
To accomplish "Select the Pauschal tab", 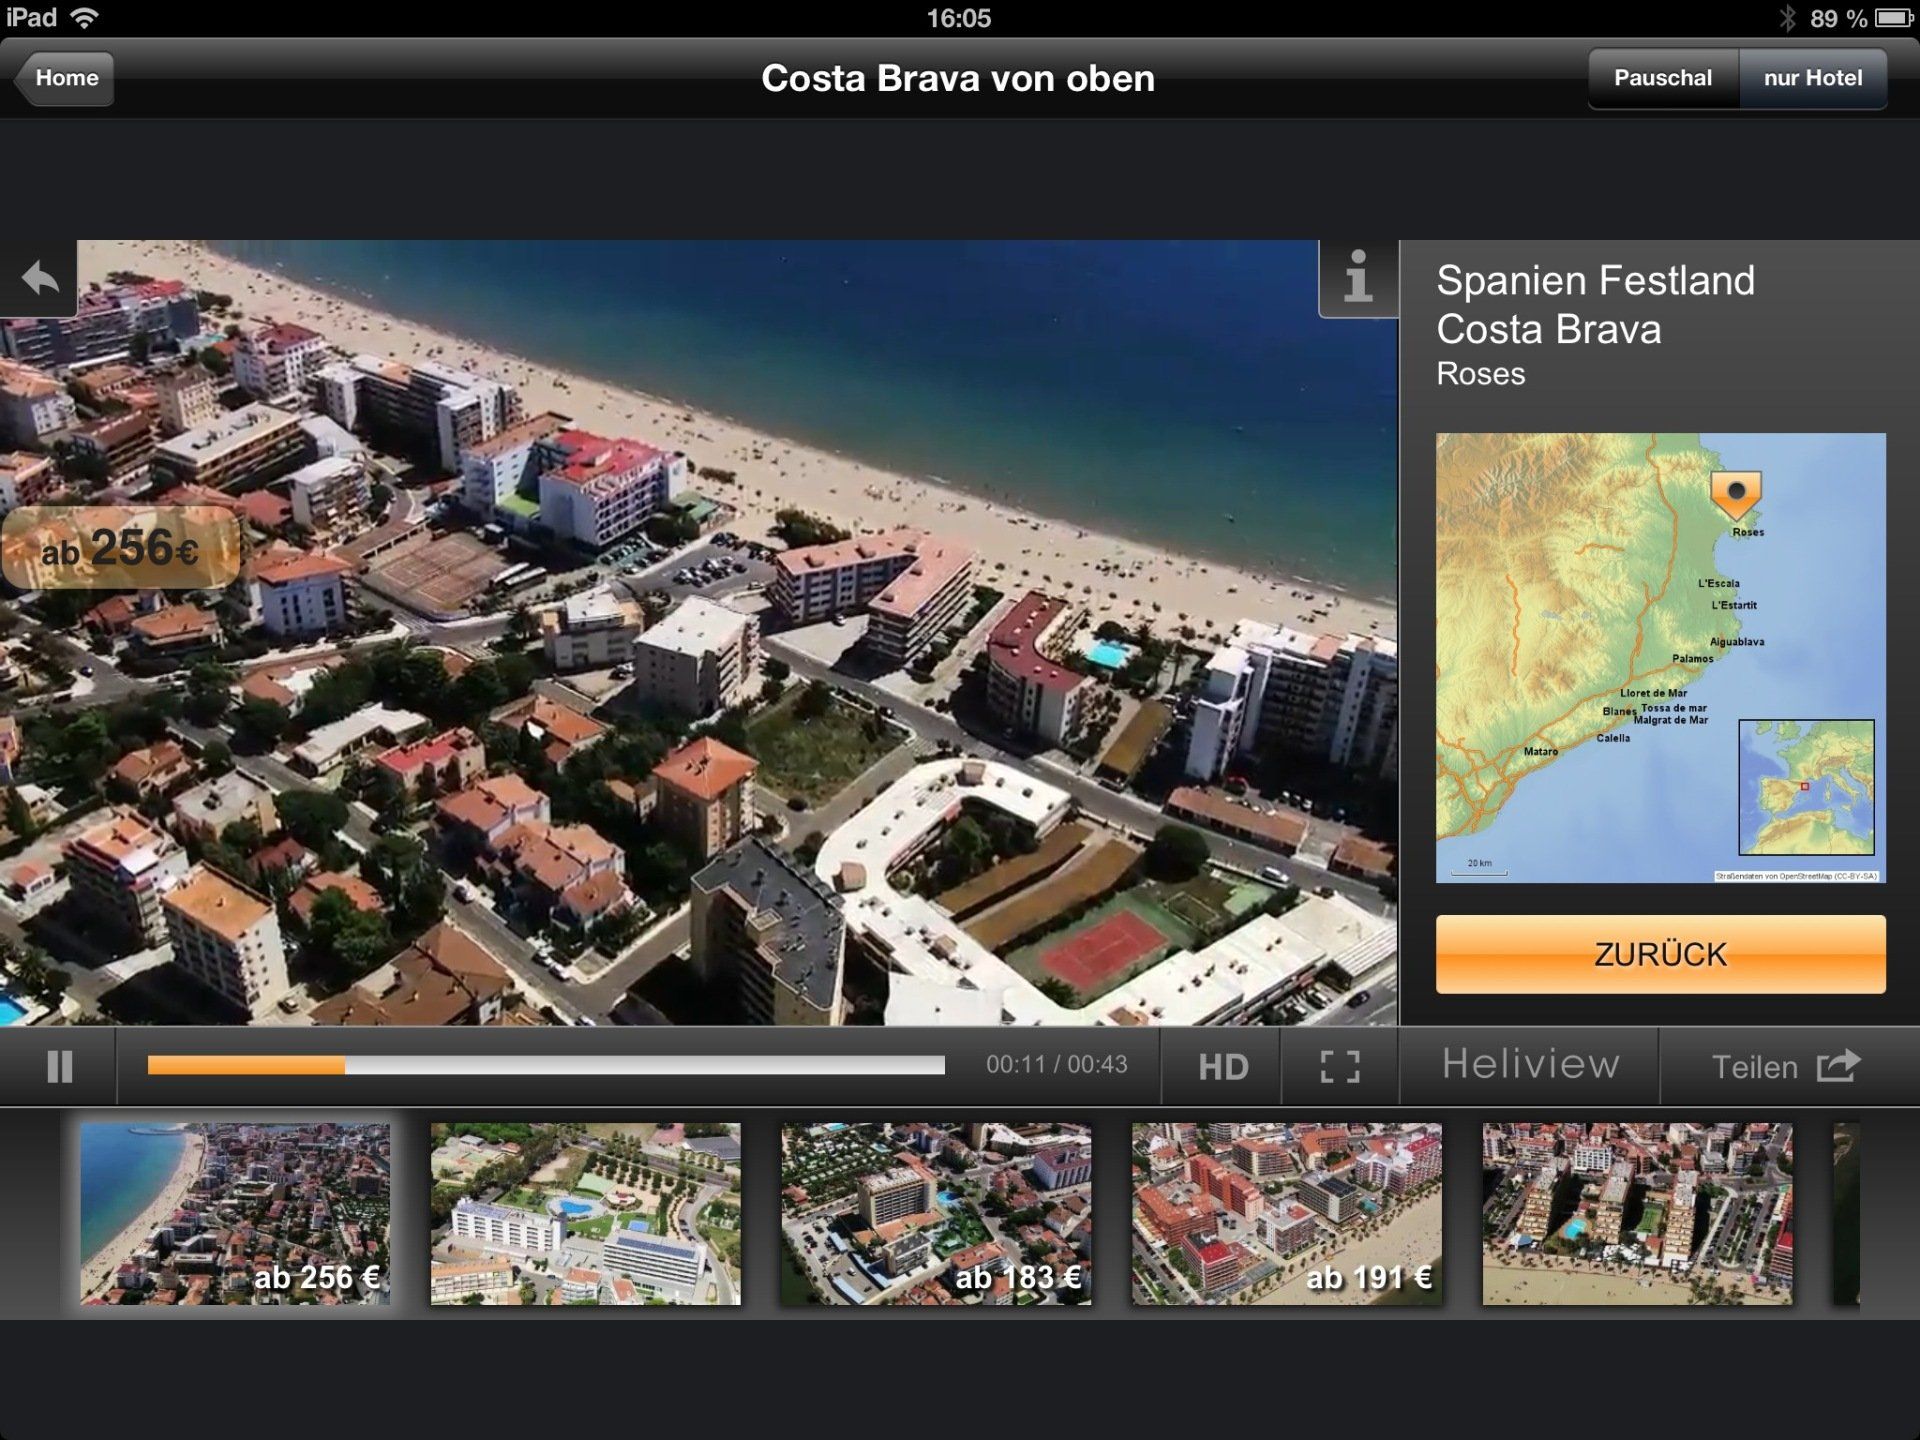I will click(x=1662, y=78).
